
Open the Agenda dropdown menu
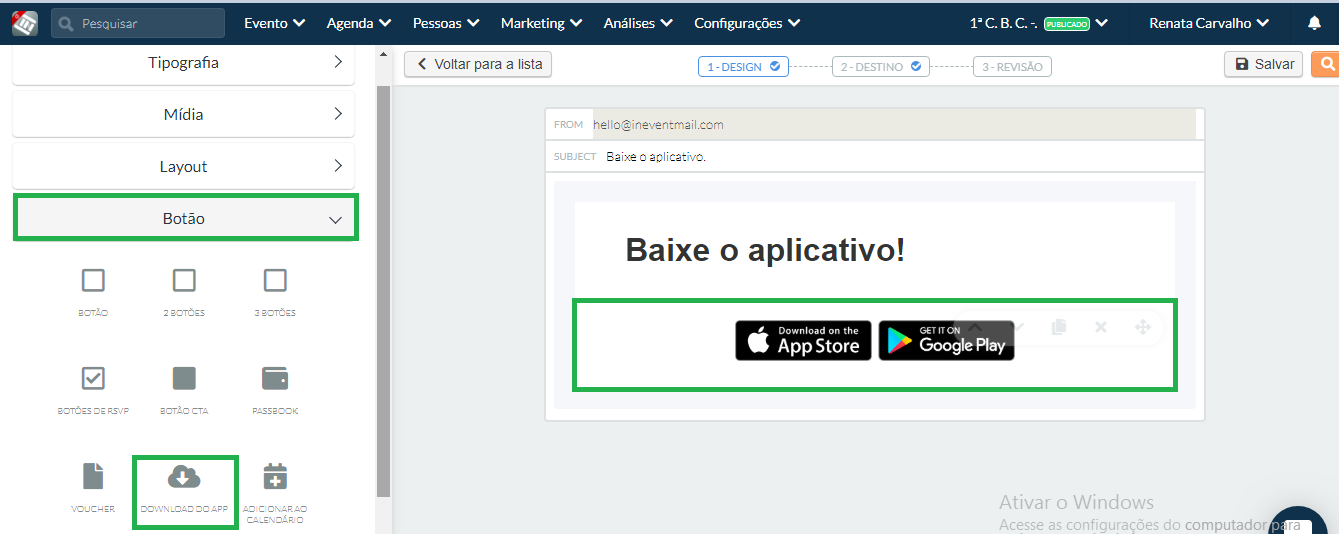(x=358, y=23)
